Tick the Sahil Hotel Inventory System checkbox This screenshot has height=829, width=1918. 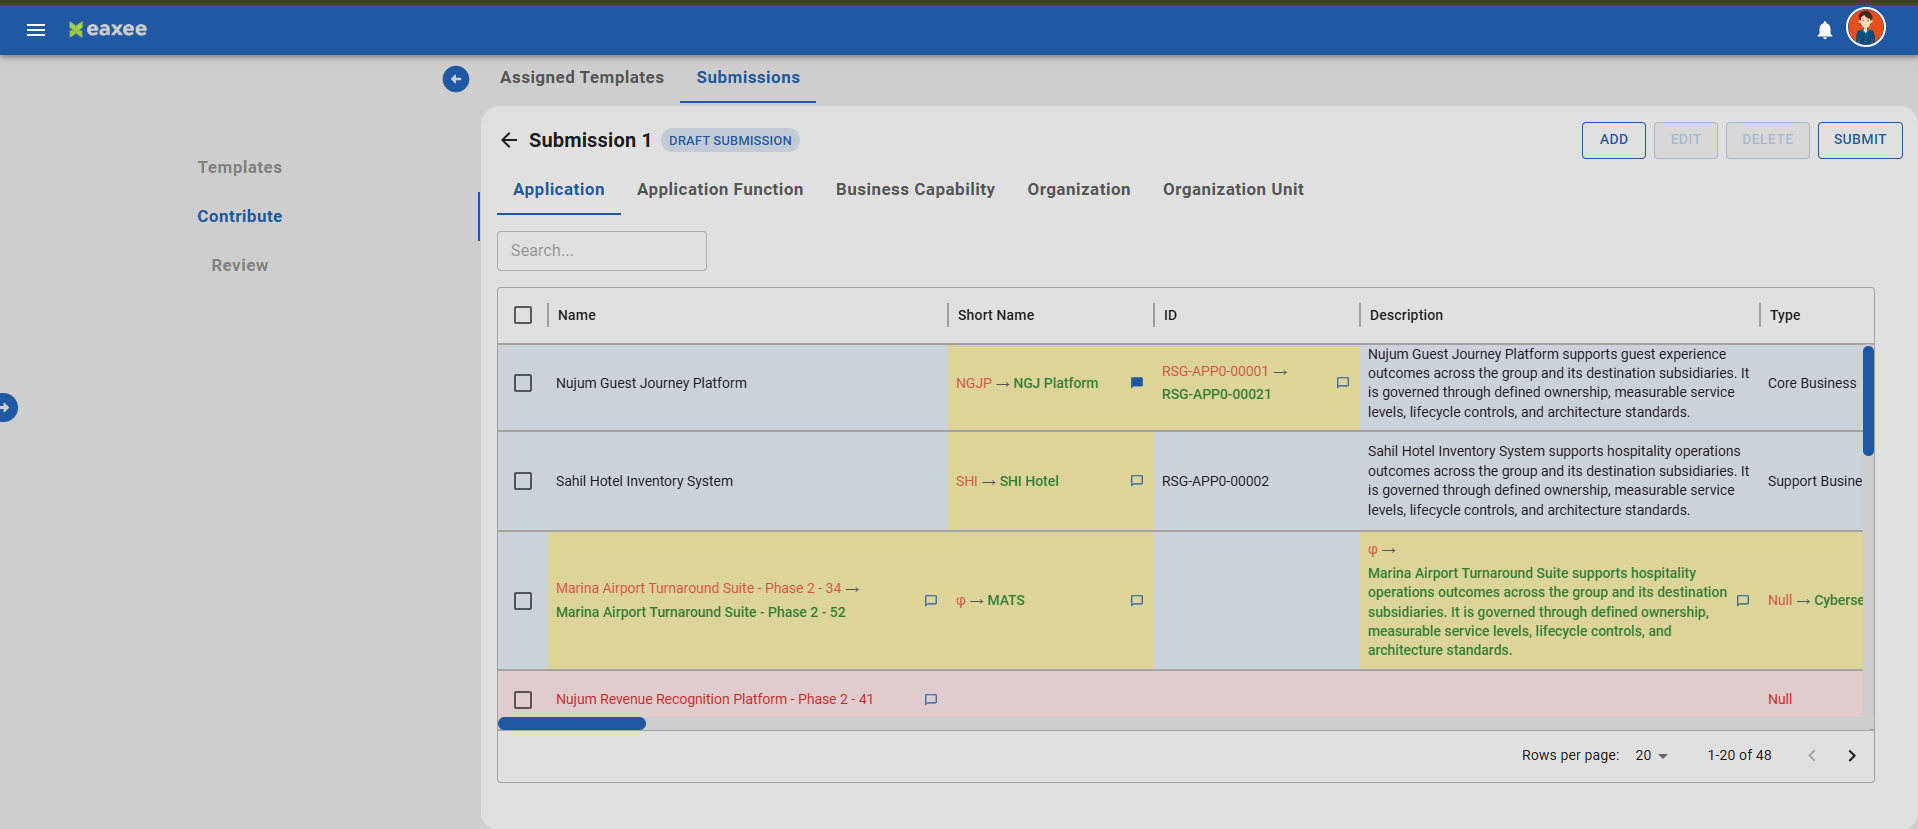pos(523,481)
